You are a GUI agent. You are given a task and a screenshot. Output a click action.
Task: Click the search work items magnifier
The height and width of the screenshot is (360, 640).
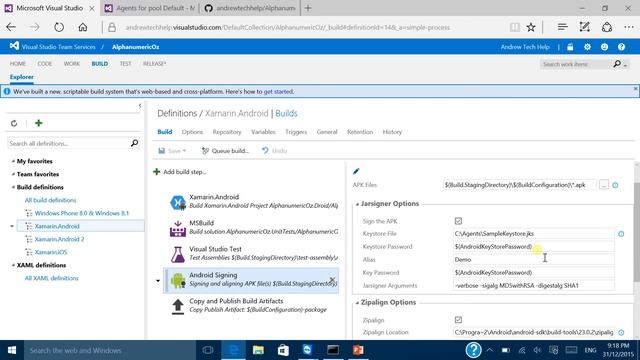(617, 64)
